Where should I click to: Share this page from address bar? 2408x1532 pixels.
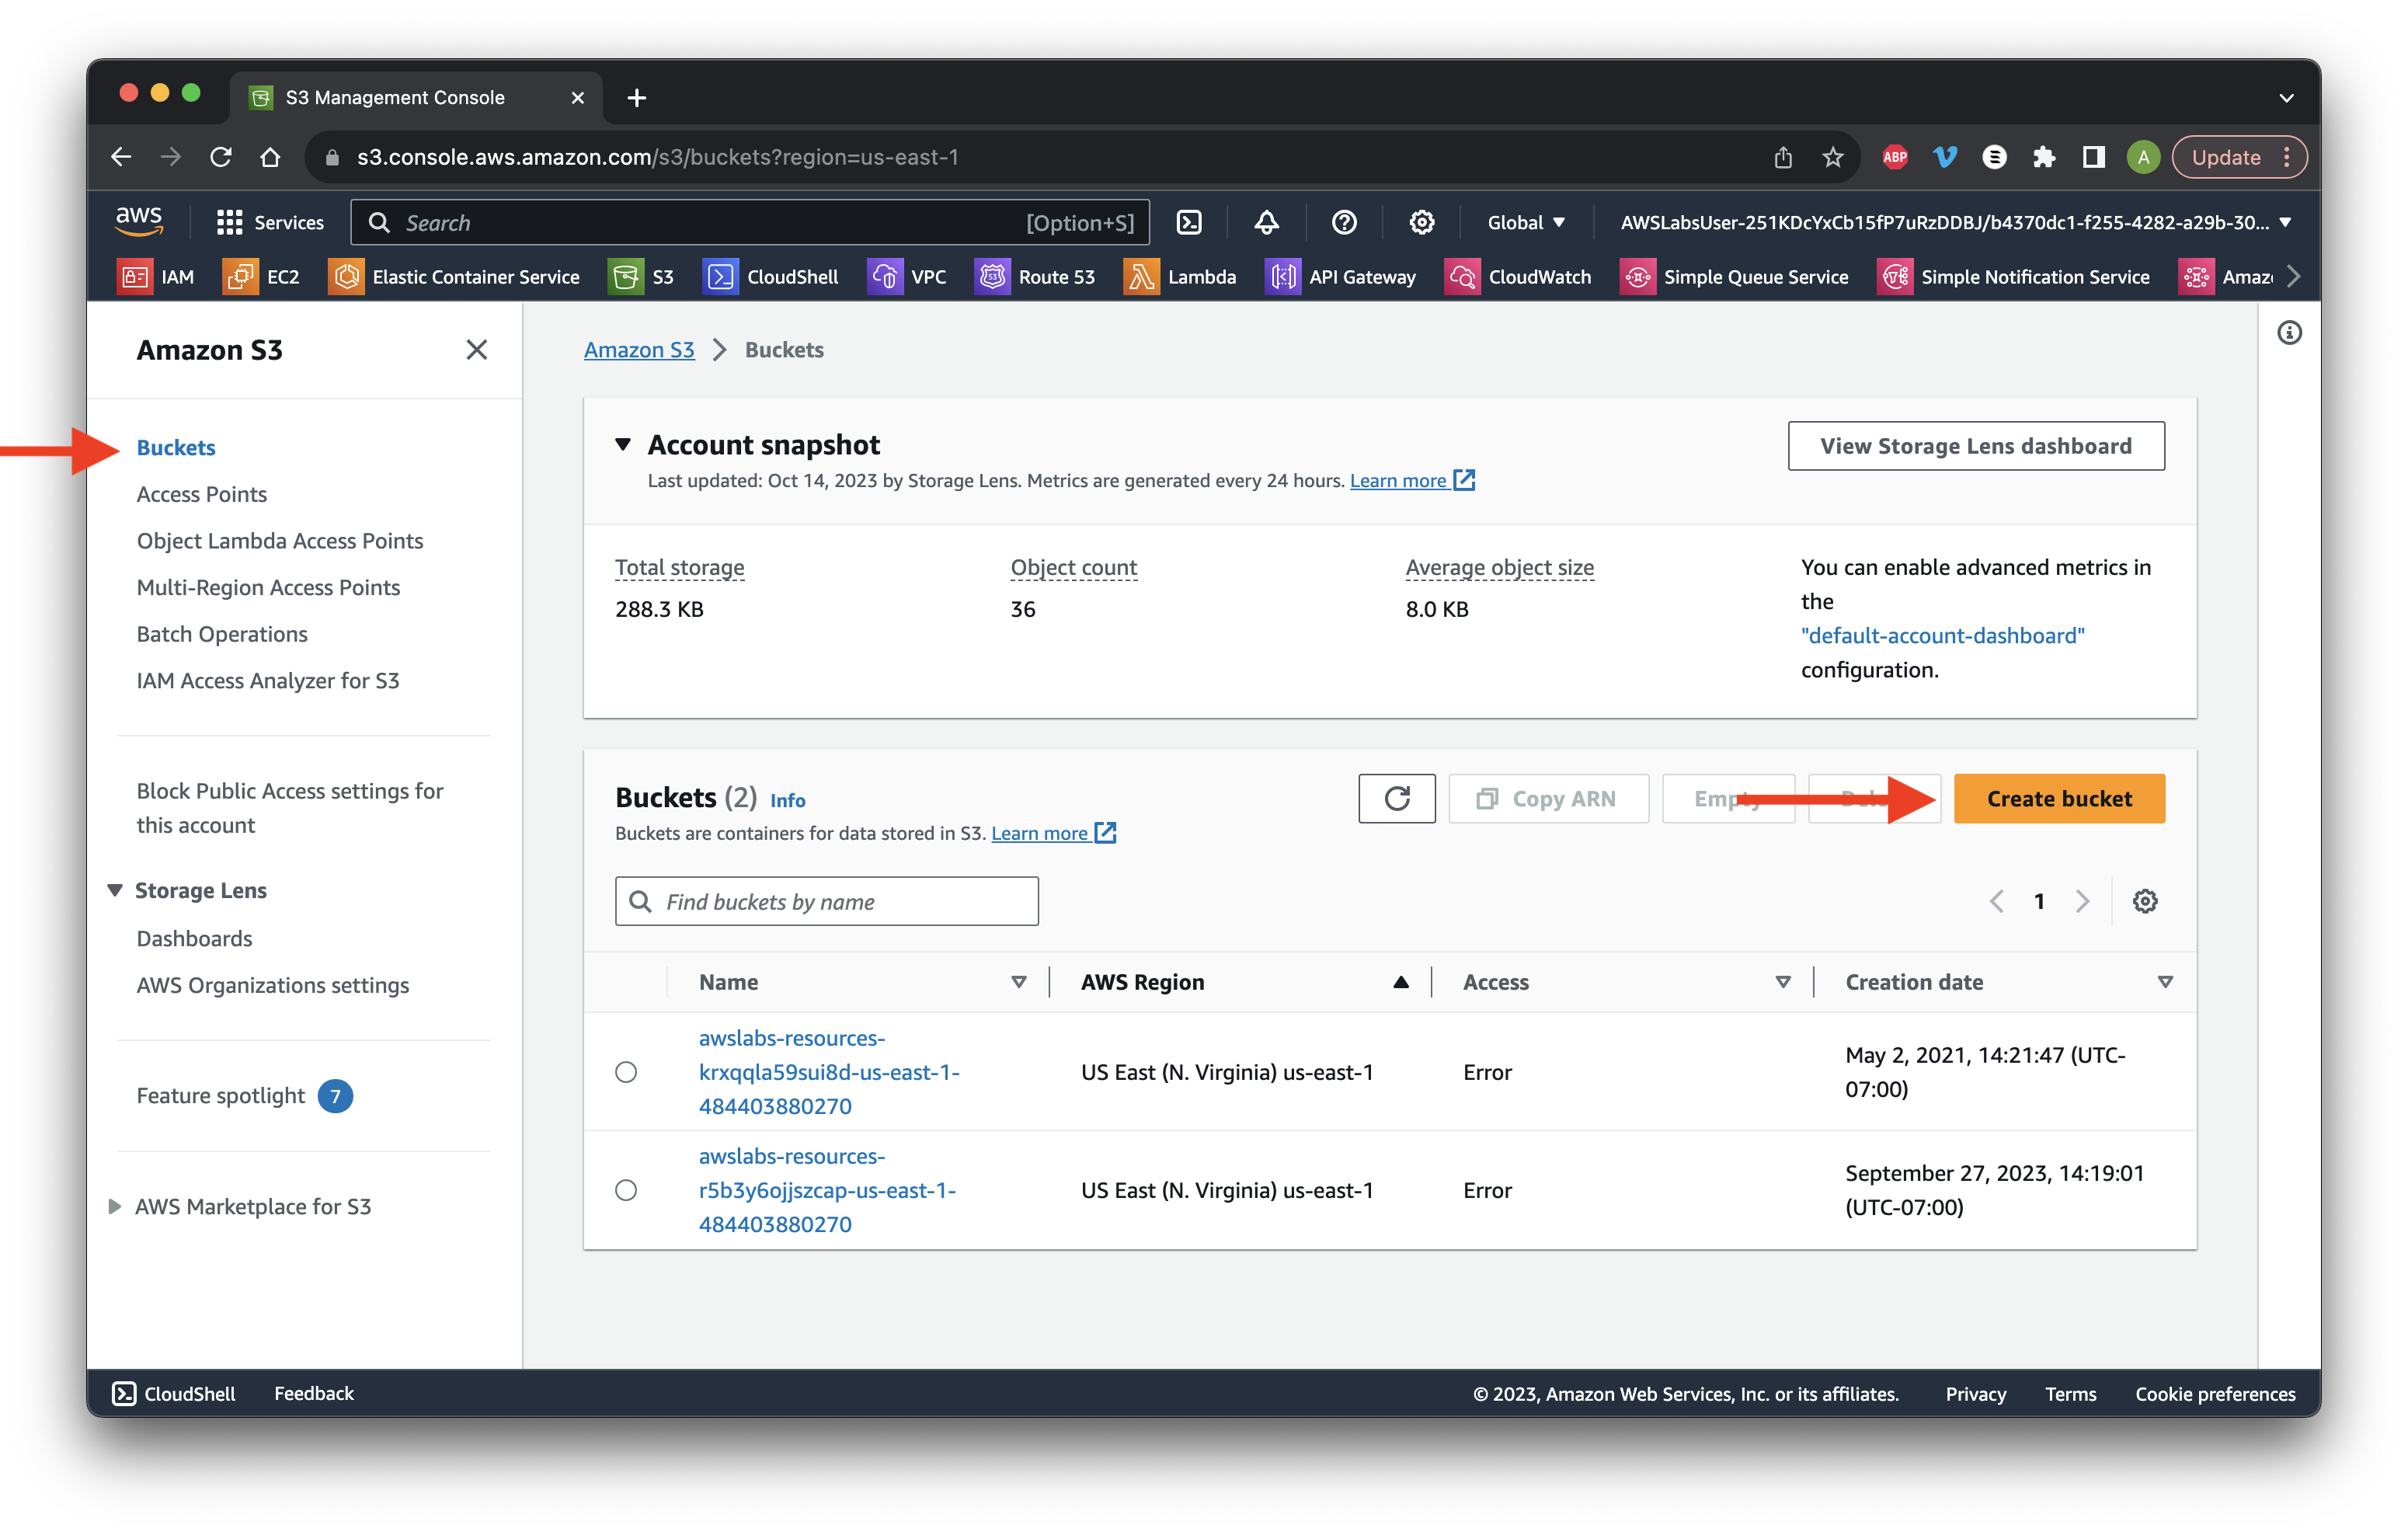click(x=1782, y=157)
